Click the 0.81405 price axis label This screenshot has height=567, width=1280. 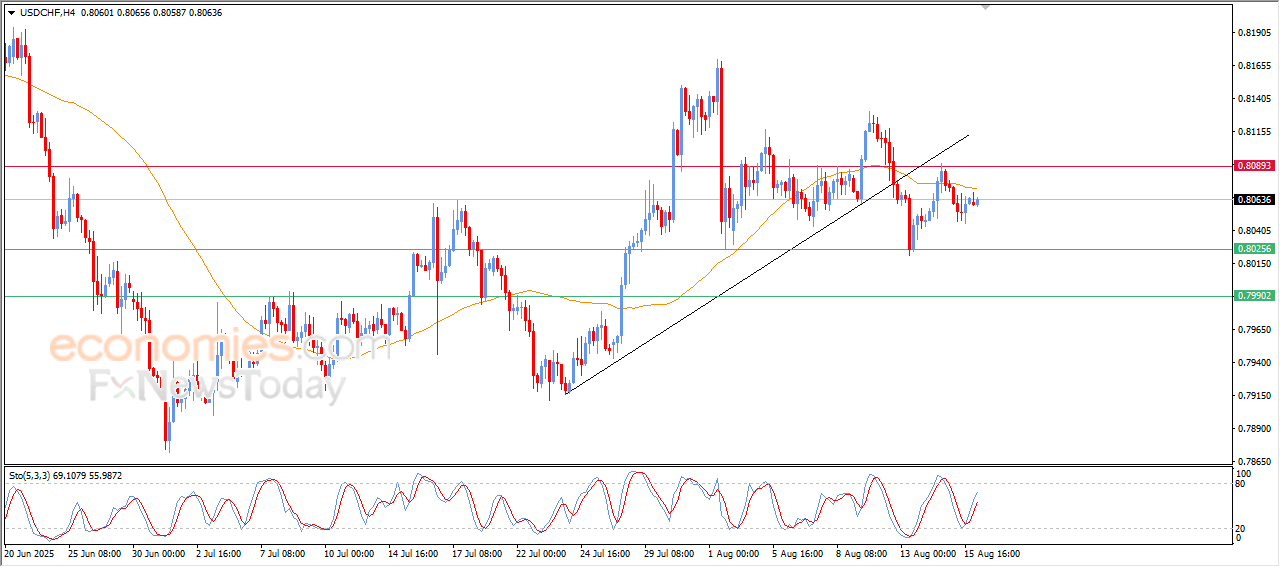1254,99
